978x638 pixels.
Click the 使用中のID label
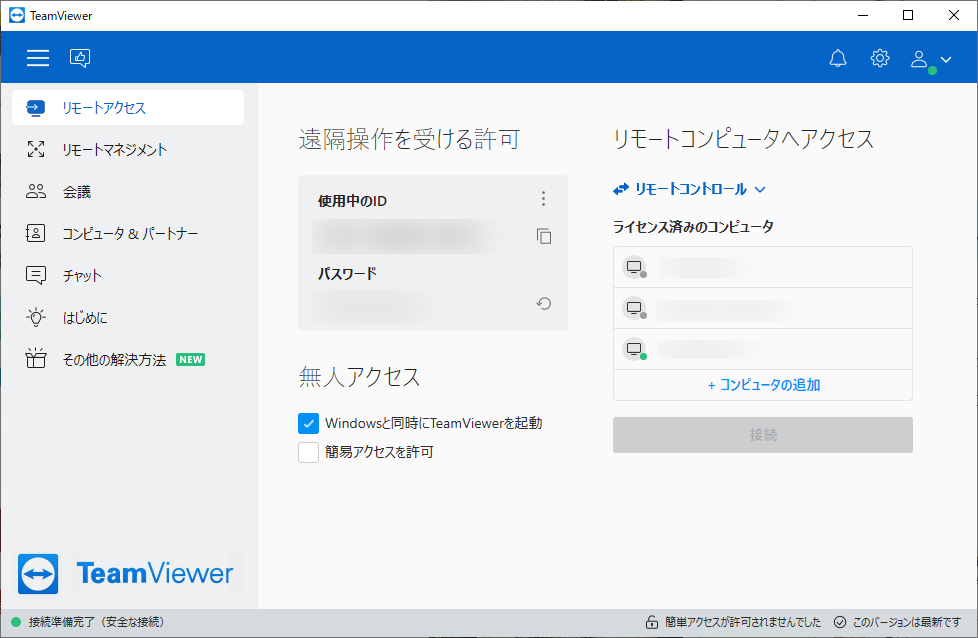352,201
